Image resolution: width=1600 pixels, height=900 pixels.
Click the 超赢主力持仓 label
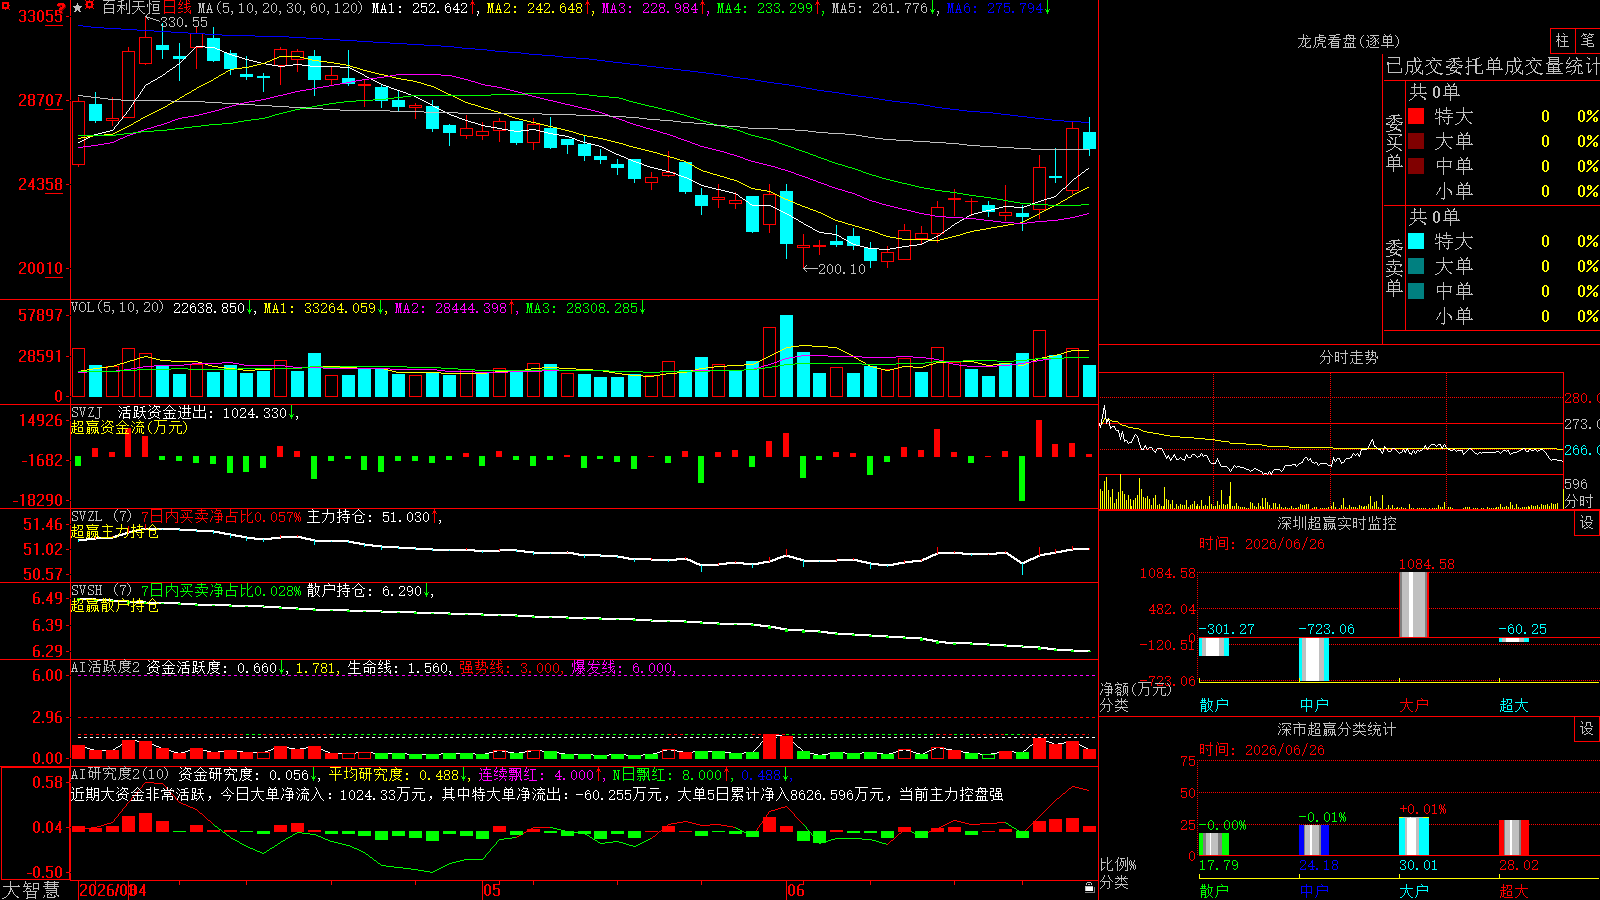(x=114, y=531)
